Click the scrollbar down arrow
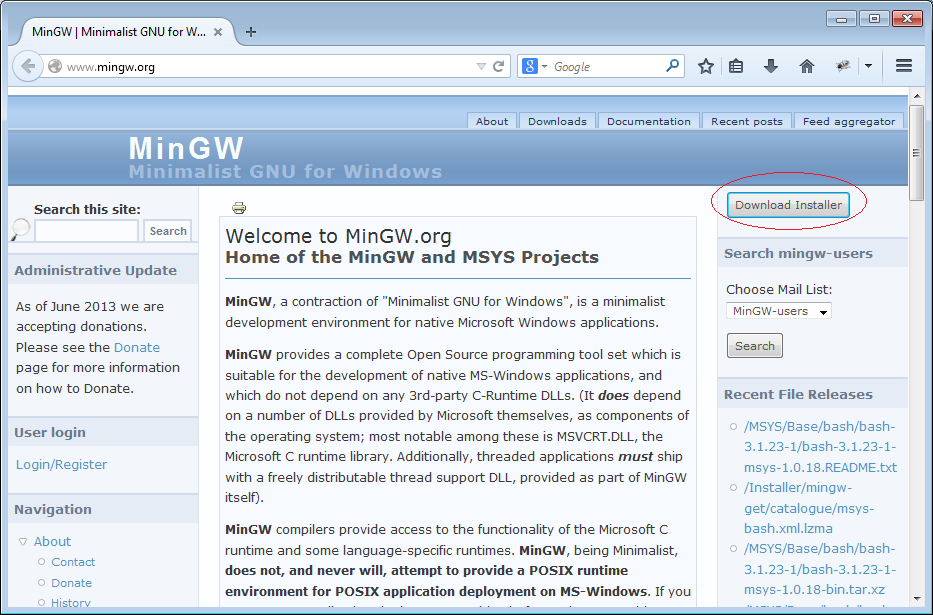The image size is (933, 615). click(916, 598)
